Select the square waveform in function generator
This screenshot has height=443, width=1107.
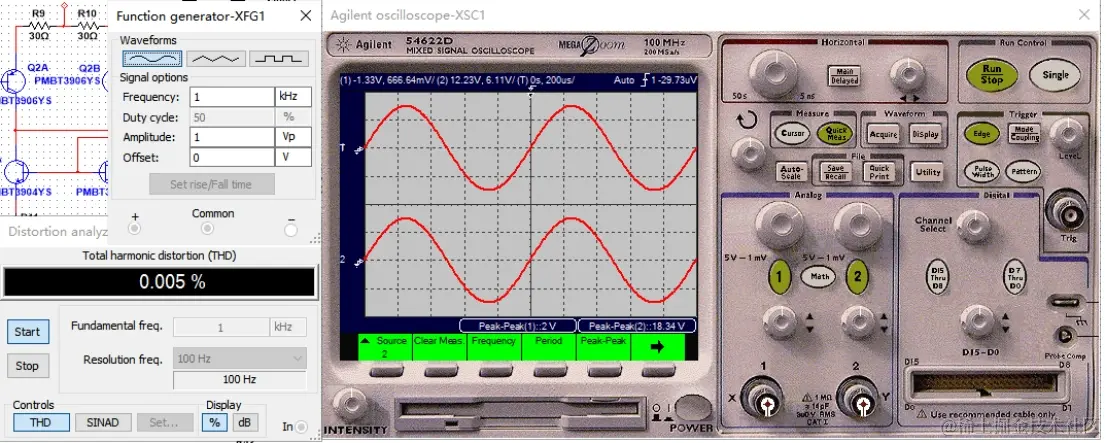[279, 59]
